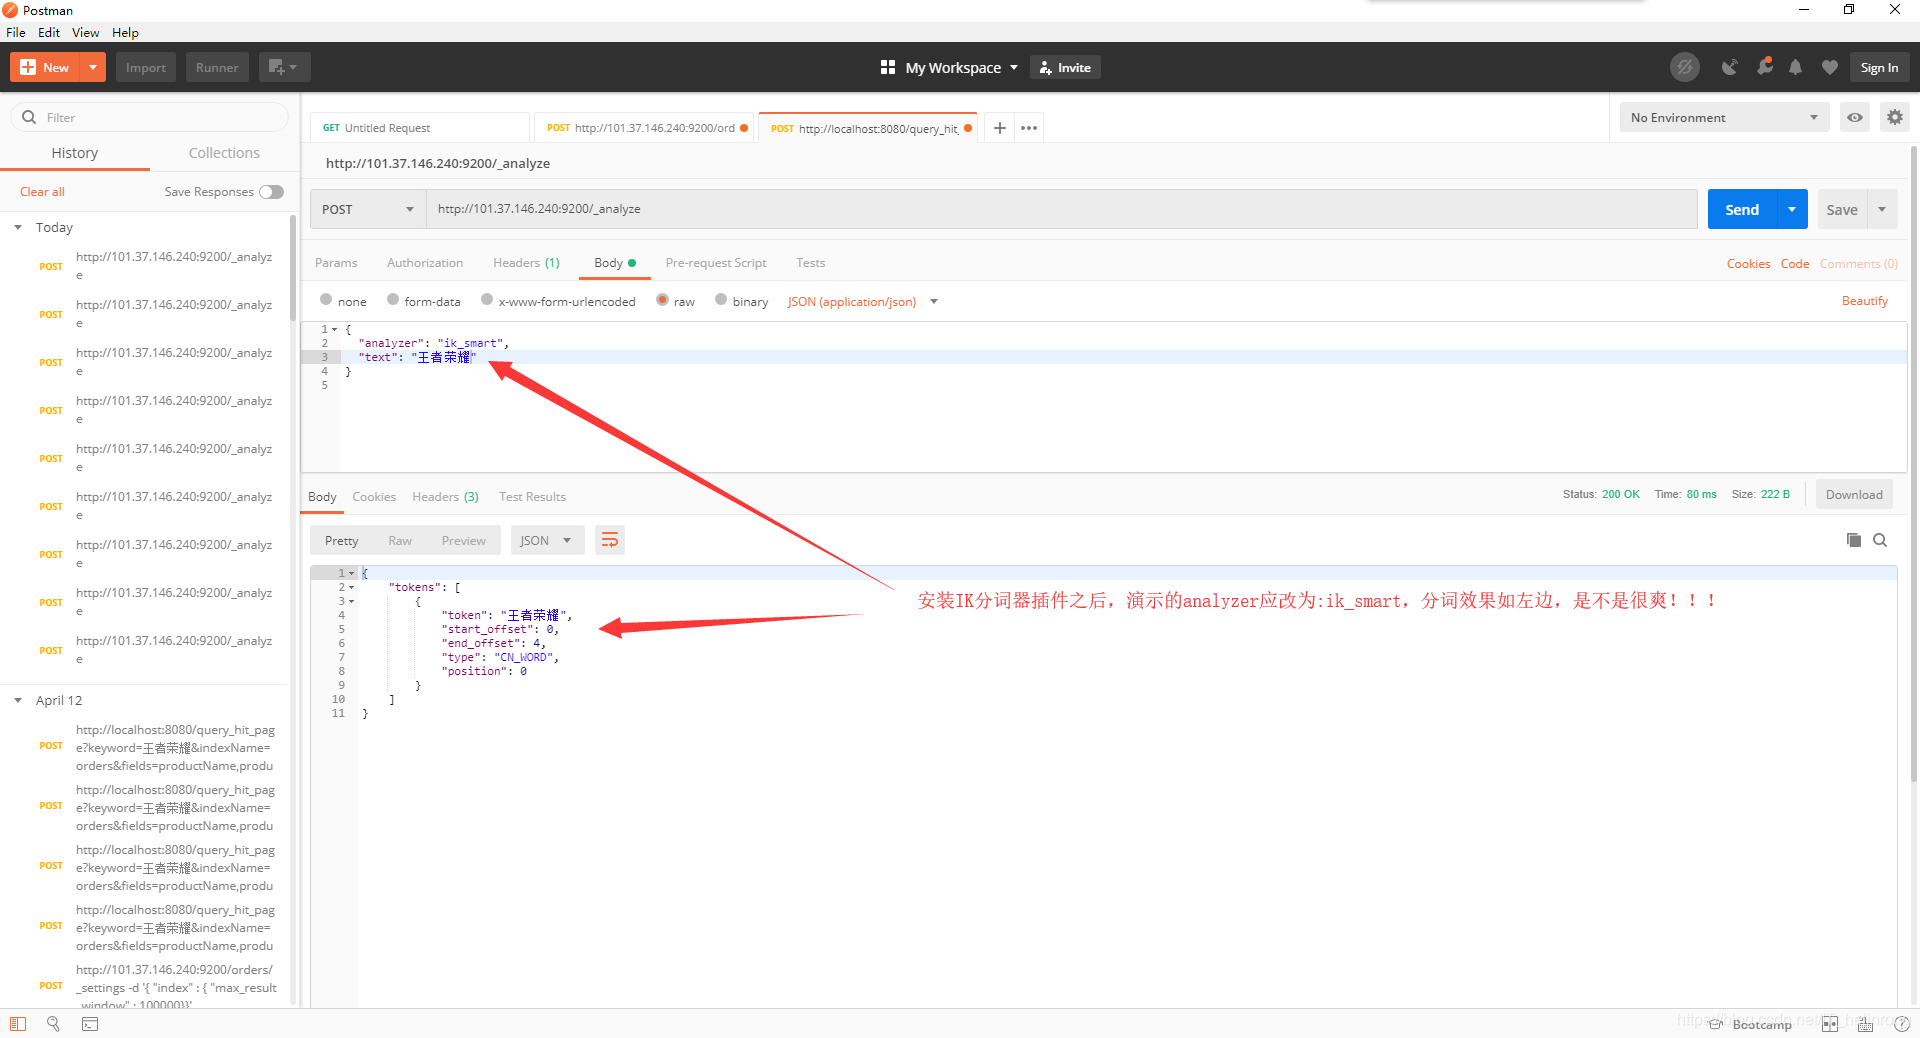Open the wrench settings icon in header
The image size is (1920, 1038).
click(1765, 67)
